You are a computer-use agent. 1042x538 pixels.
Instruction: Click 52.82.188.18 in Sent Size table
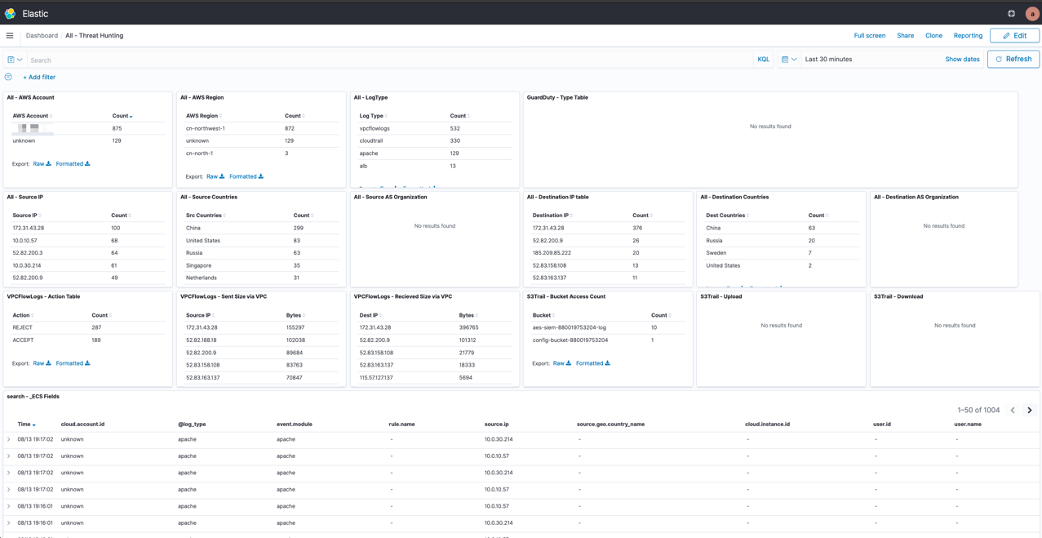coord(201,339)
